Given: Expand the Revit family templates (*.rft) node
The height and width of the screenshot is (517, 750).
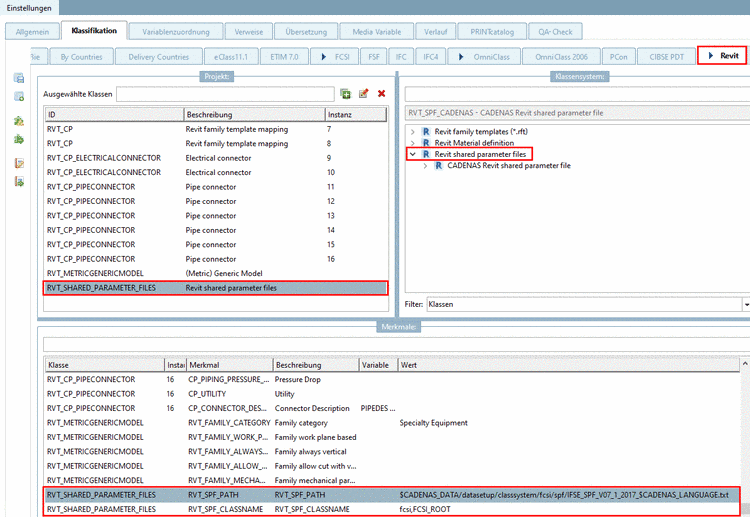Looking at the screenshot, I should click(412, 132).
